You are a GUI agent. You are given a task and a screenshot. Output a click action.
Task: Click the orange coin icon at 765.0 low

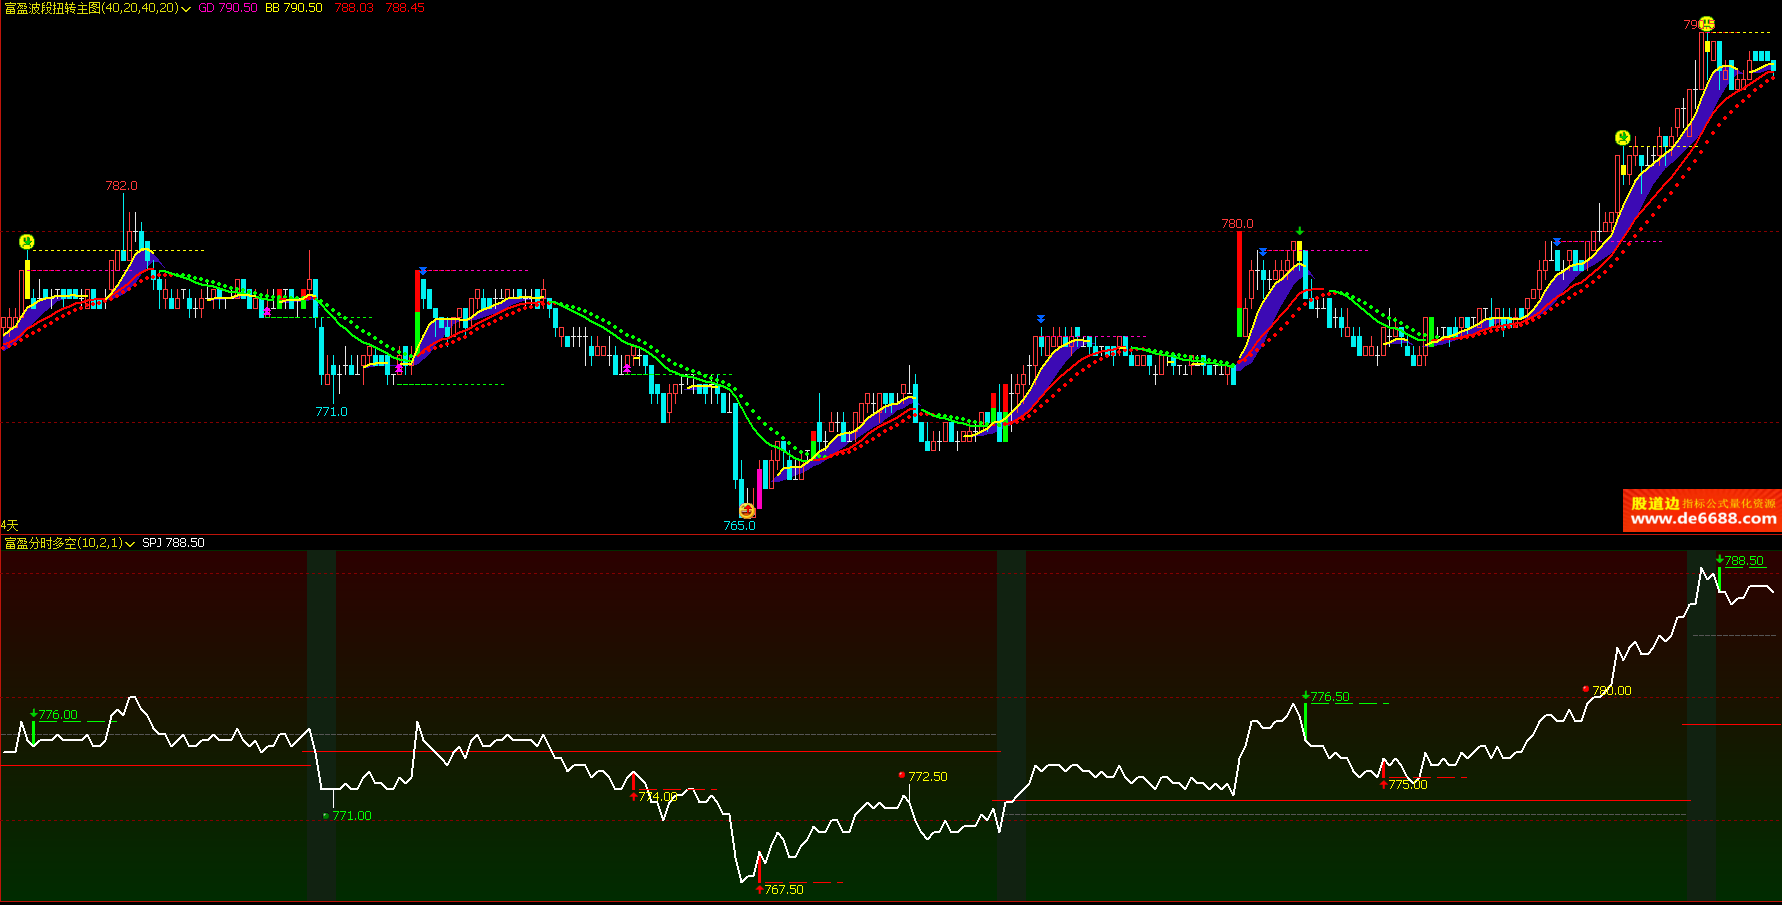(746, 511)
